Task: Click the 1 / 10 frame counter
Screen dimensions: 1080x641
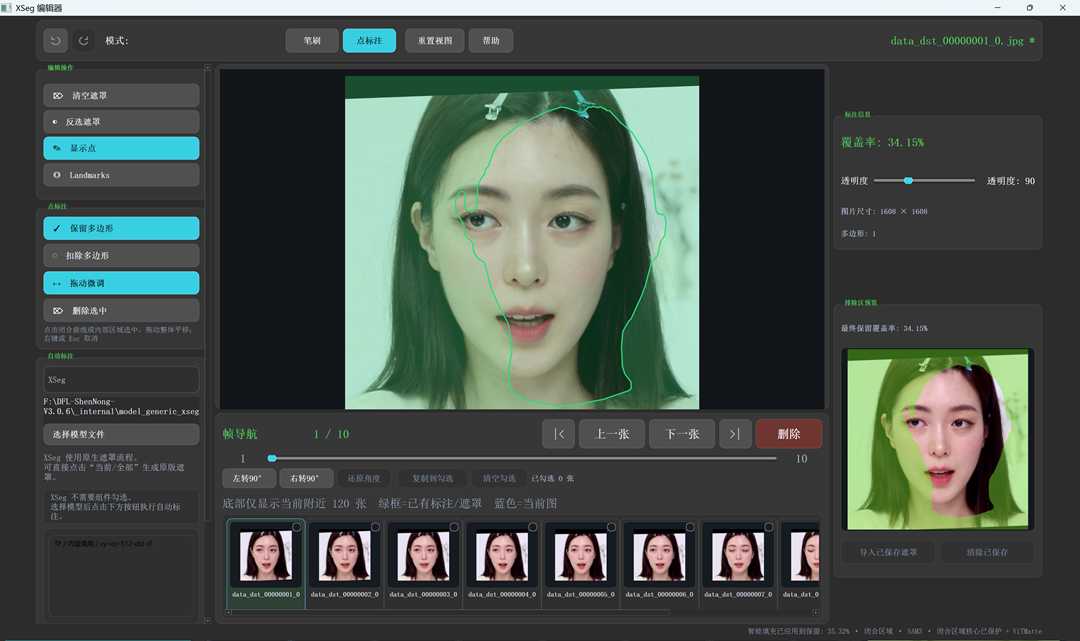Action: 331,434
